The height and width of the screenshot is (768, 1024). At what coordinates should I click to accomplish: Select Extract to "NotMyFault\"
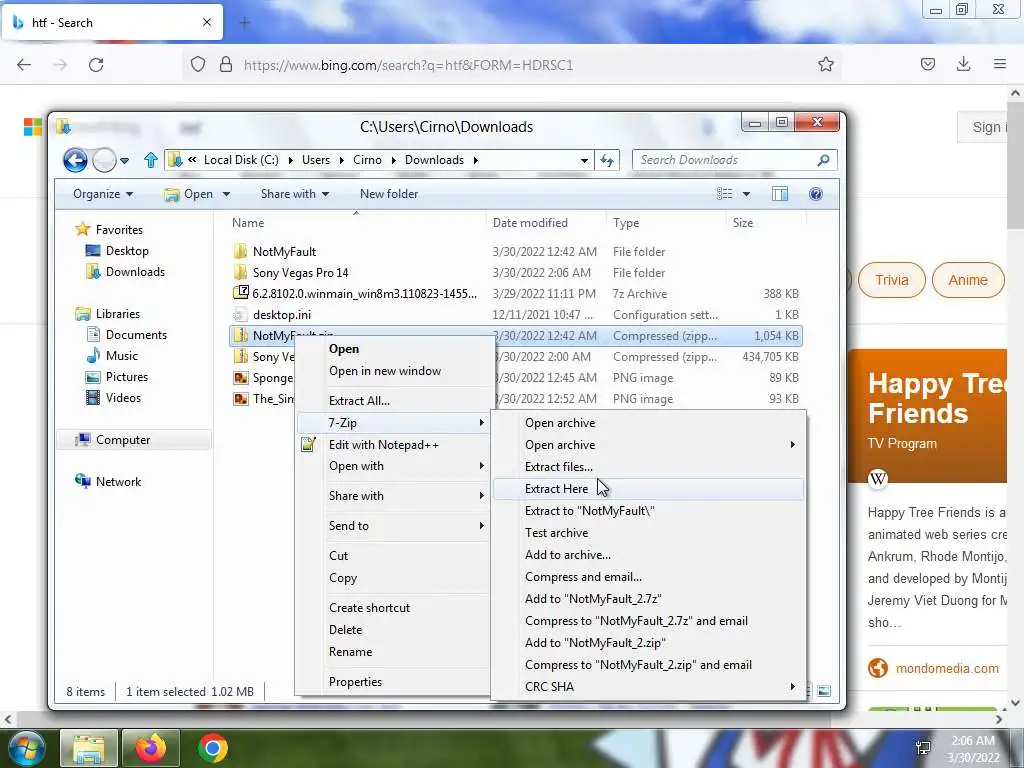coord(648,511)
